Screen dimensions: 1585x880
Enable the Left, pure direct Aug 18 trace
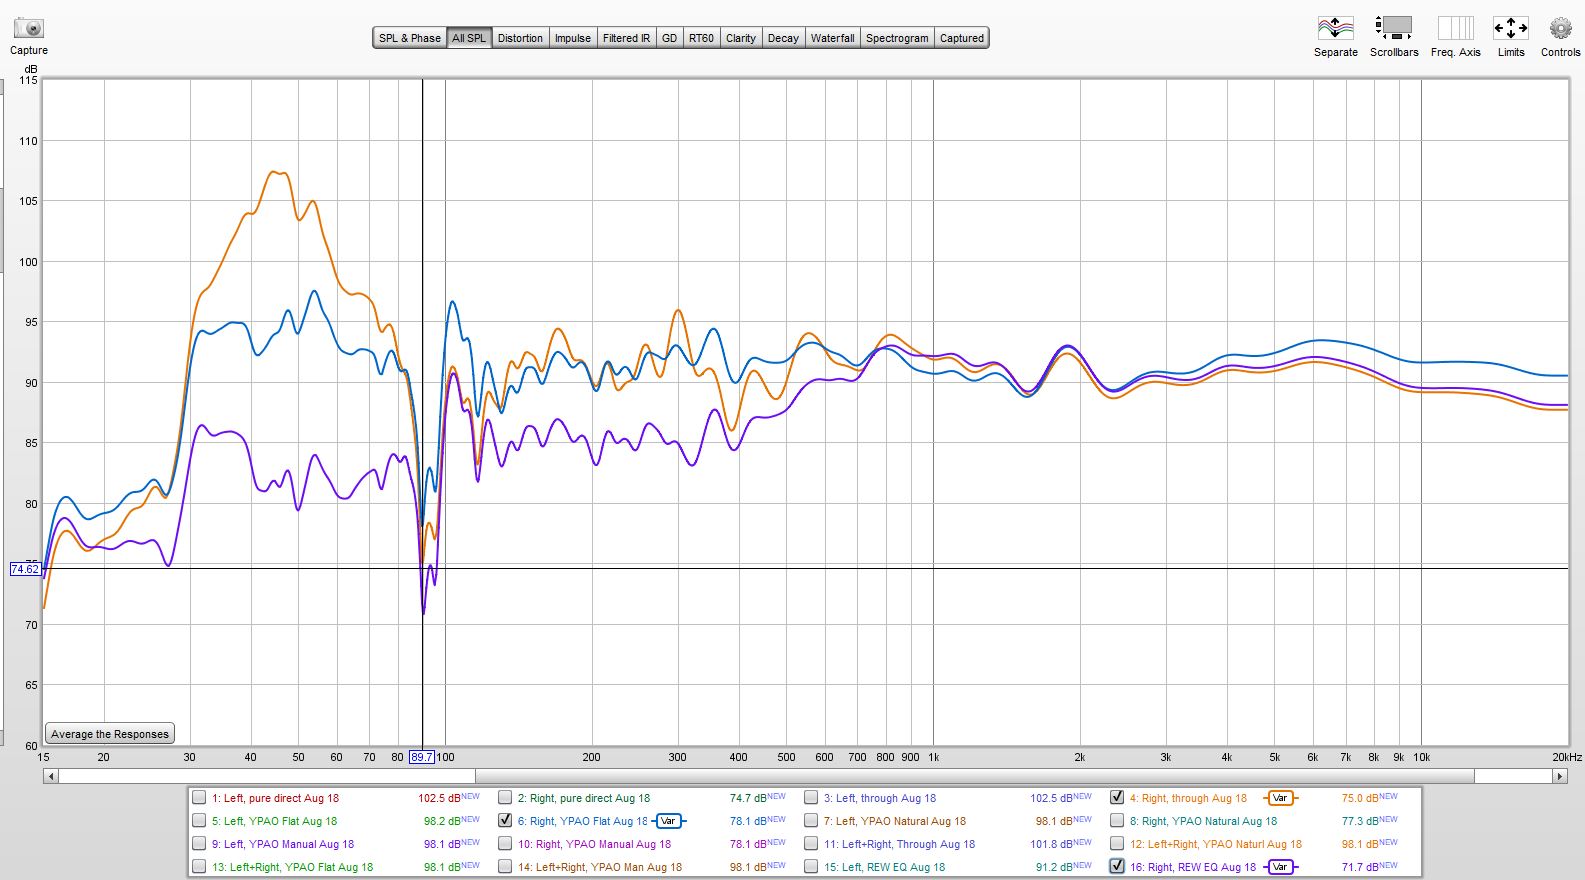pyautogui.click(x=199, y=798)
